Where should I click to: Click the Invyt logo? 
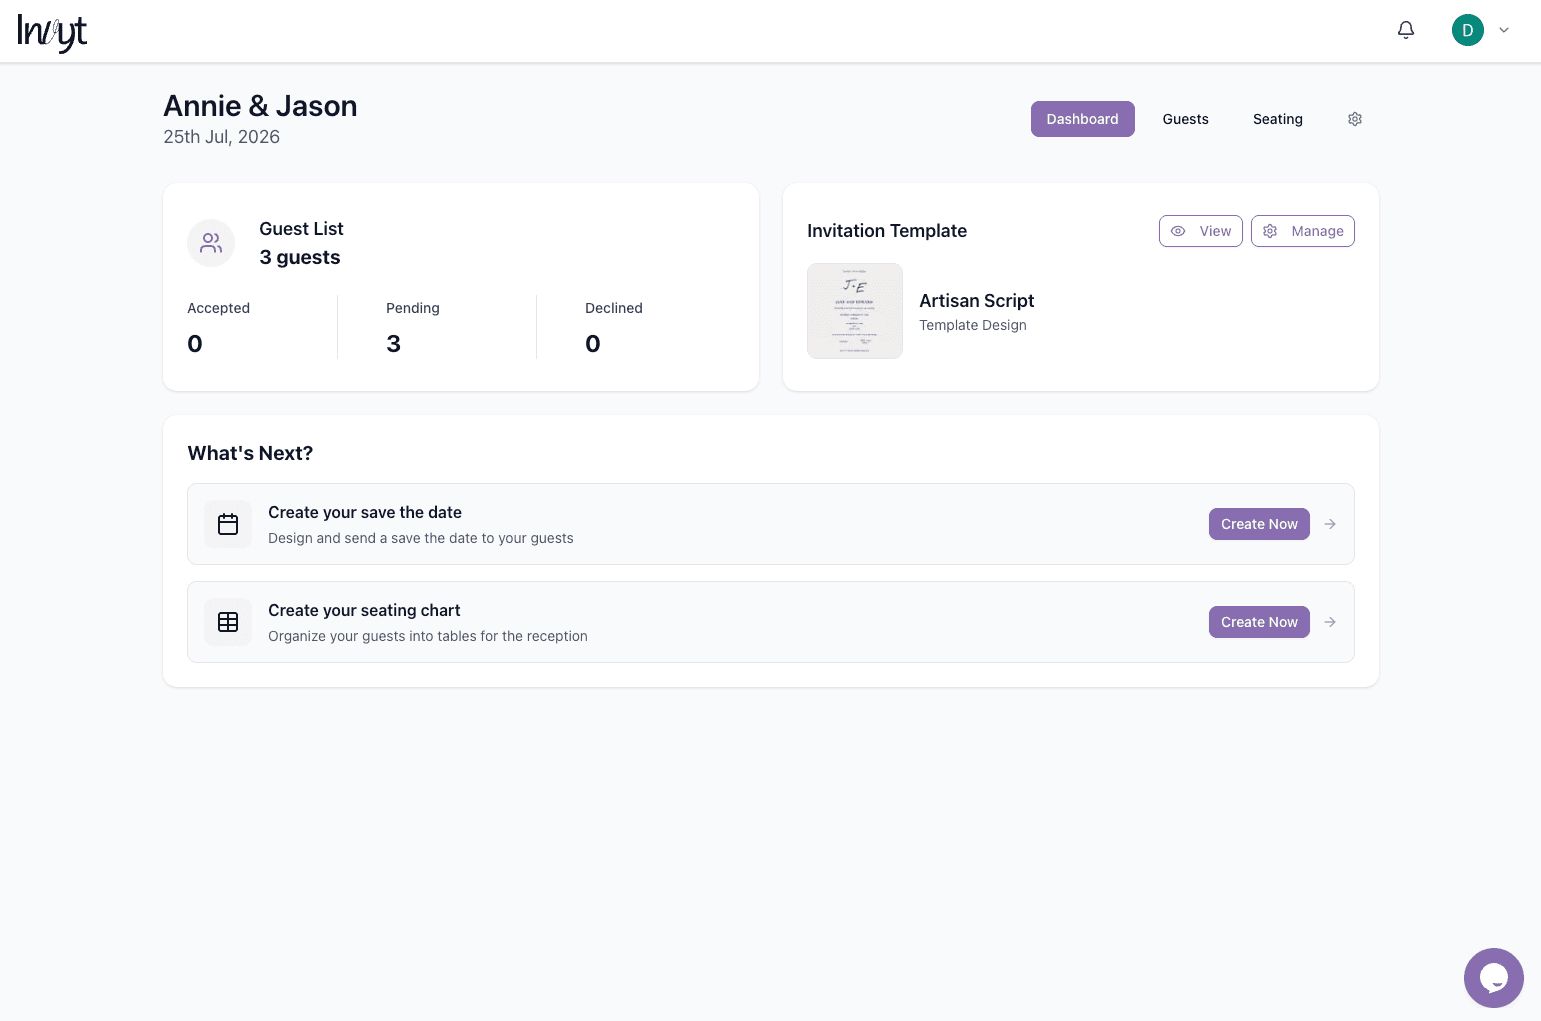click(51, 31)
